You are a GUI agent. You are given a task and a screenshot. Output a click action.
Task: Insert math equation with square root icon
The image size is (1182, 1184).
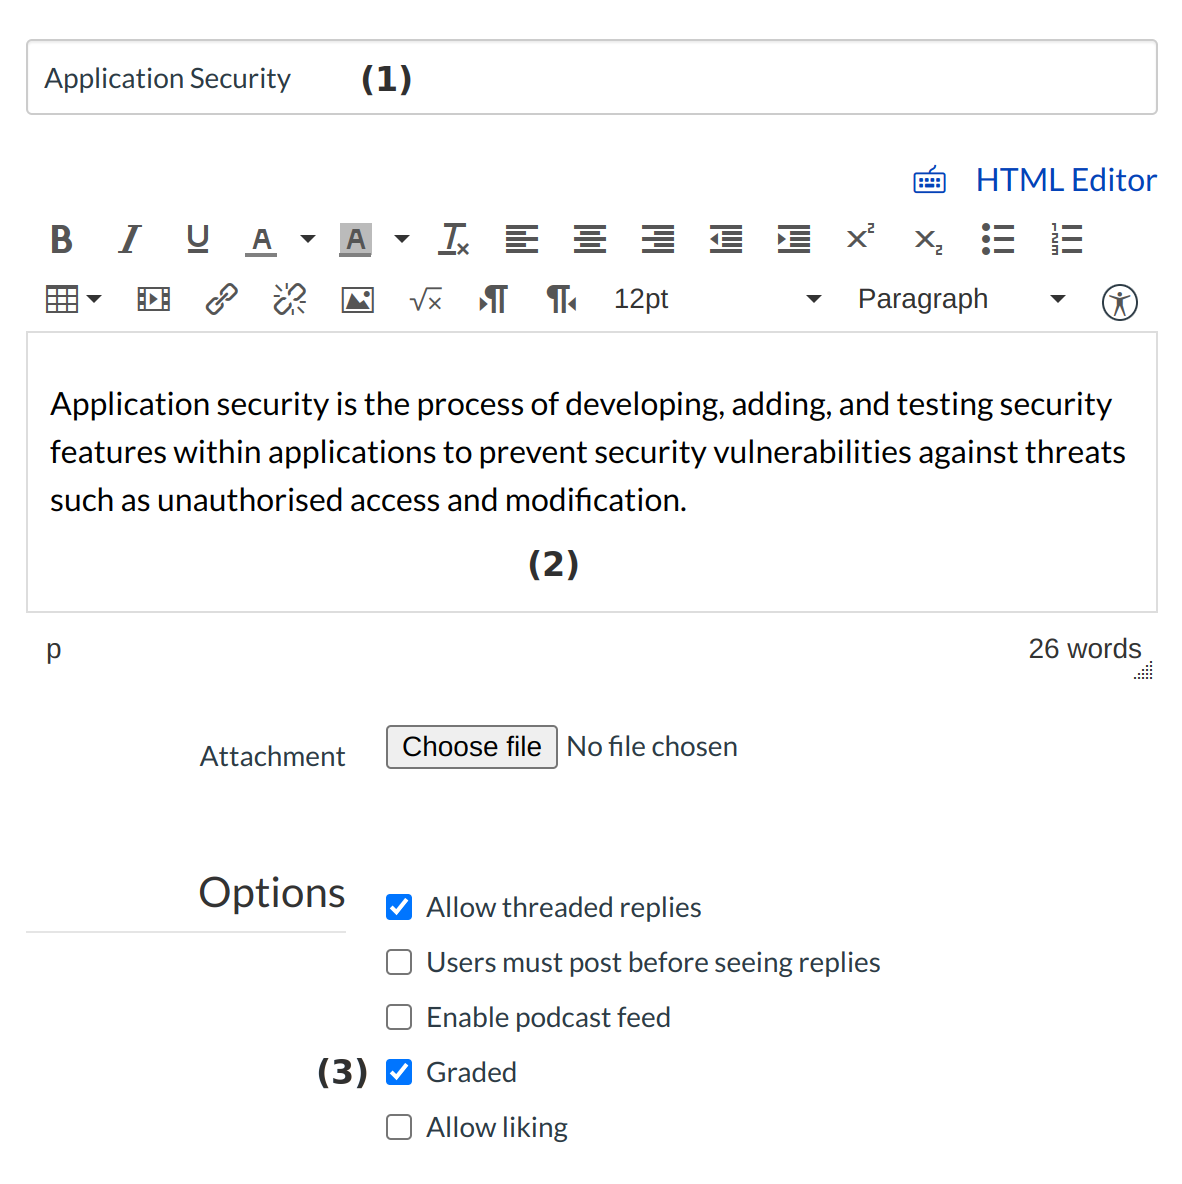tap(426, 299)
